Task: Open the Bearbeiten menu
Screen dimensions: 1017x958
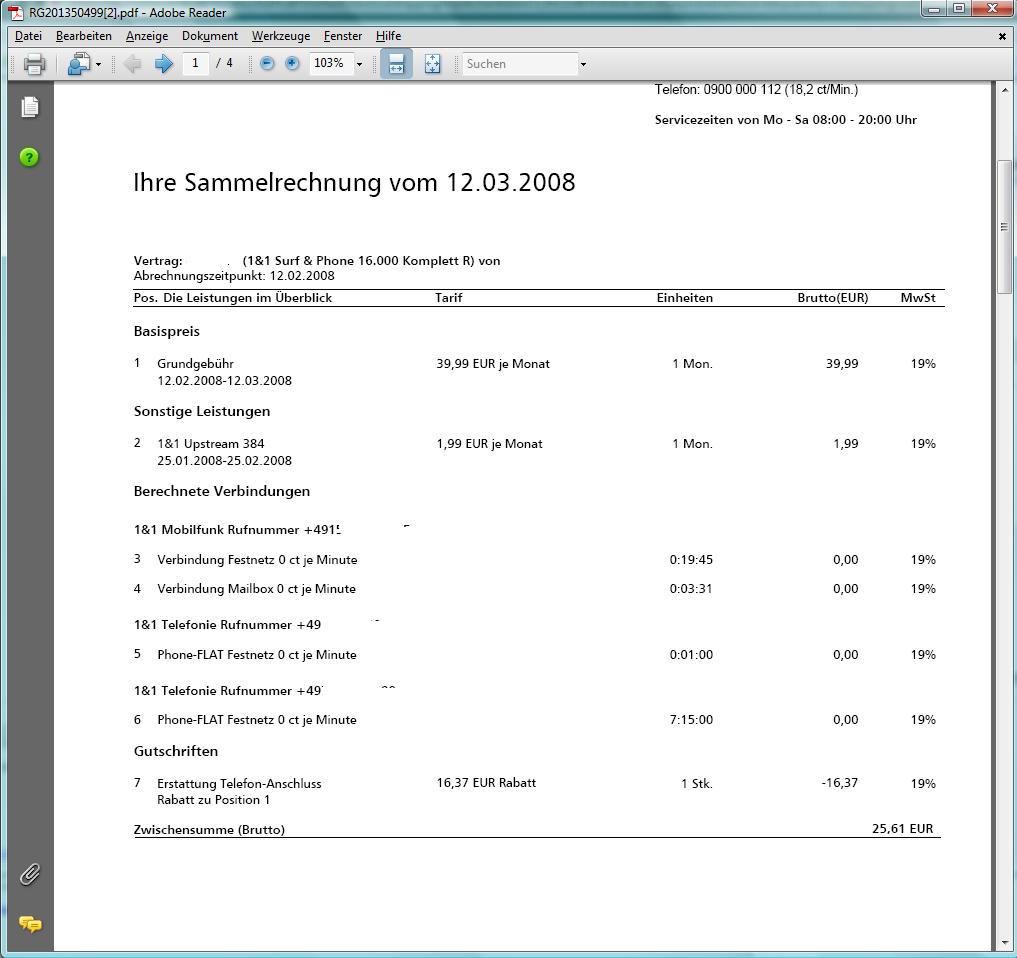Action: pos(84,36)
